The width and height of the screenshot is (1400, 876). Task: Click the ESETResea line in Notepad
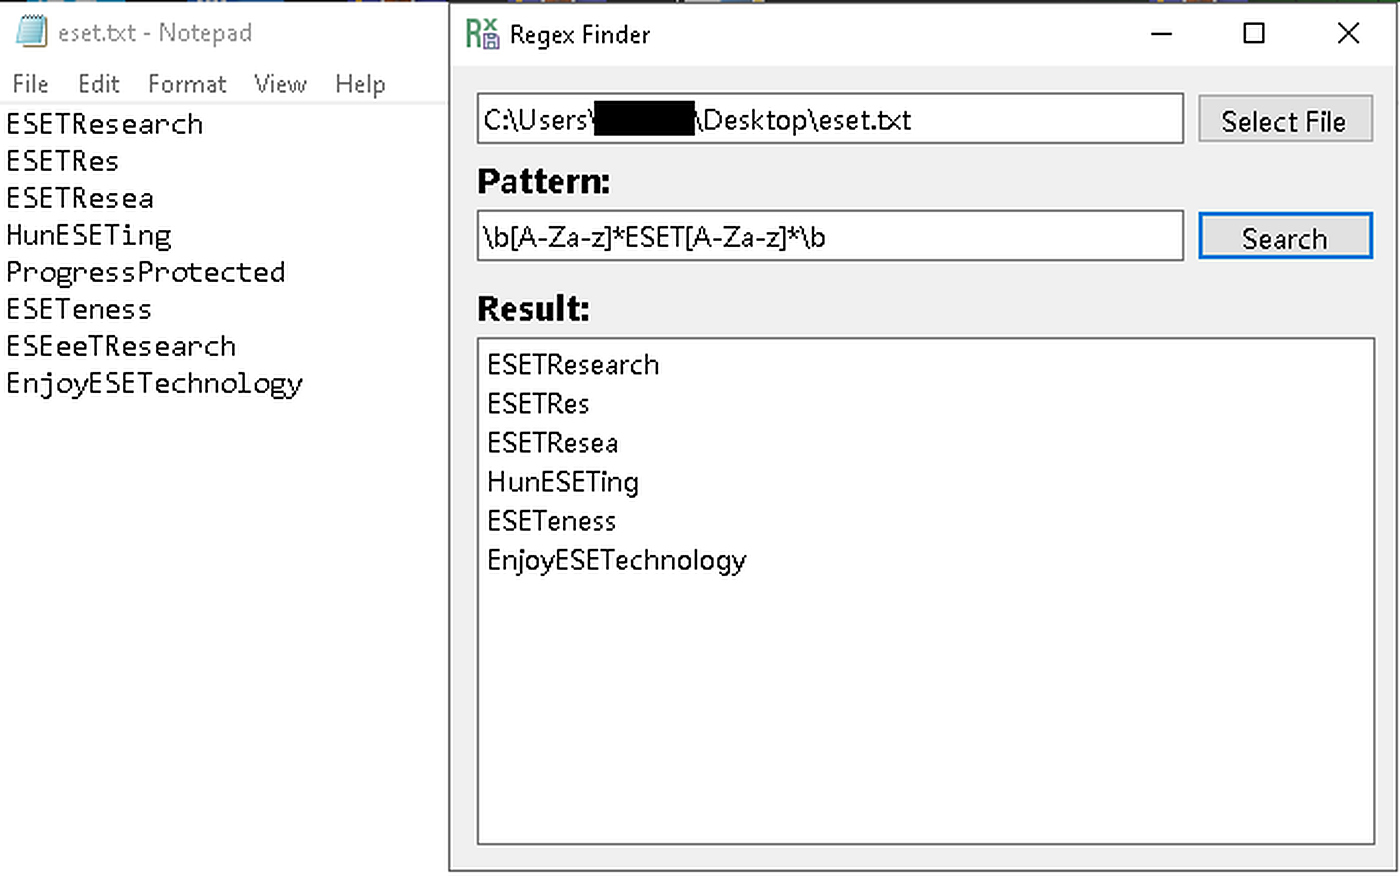pos(80,198)
